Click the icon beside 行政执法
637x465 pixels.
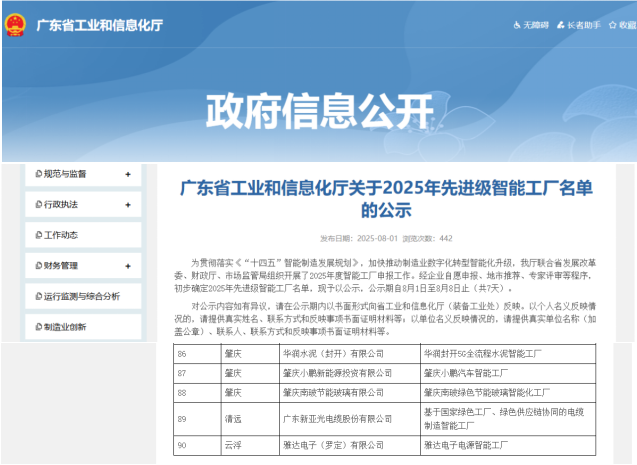click(37, 205)
